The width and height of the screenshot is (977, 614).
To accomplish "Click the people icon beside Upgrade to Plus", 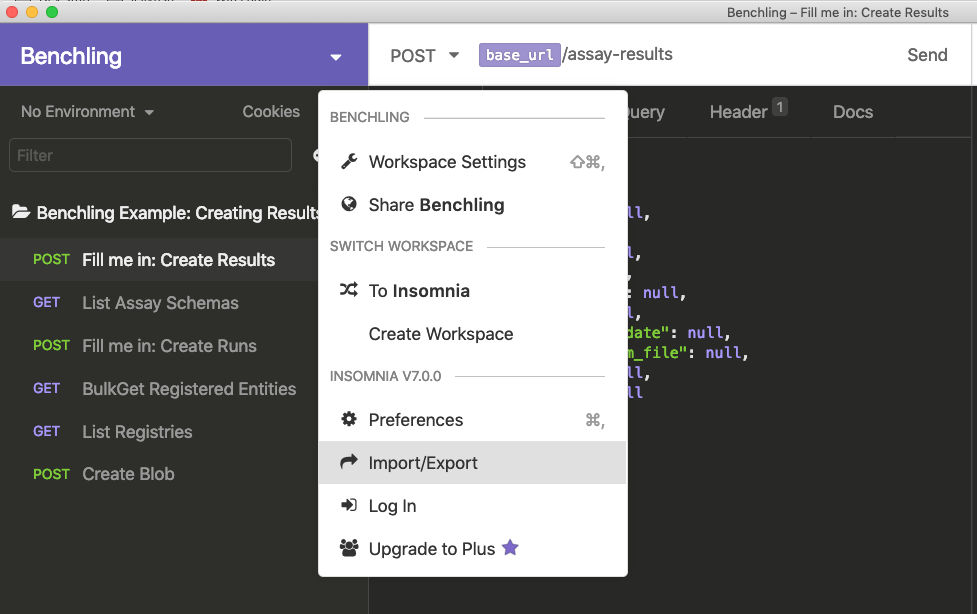I will coord(349,548).
